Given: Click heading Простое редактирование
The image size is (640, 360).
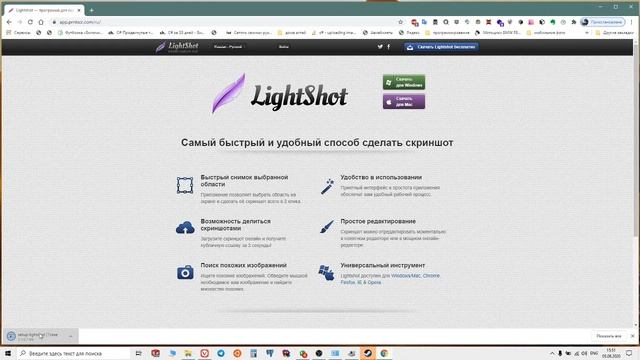Looking at the screenshot, I should click(378, 221).
